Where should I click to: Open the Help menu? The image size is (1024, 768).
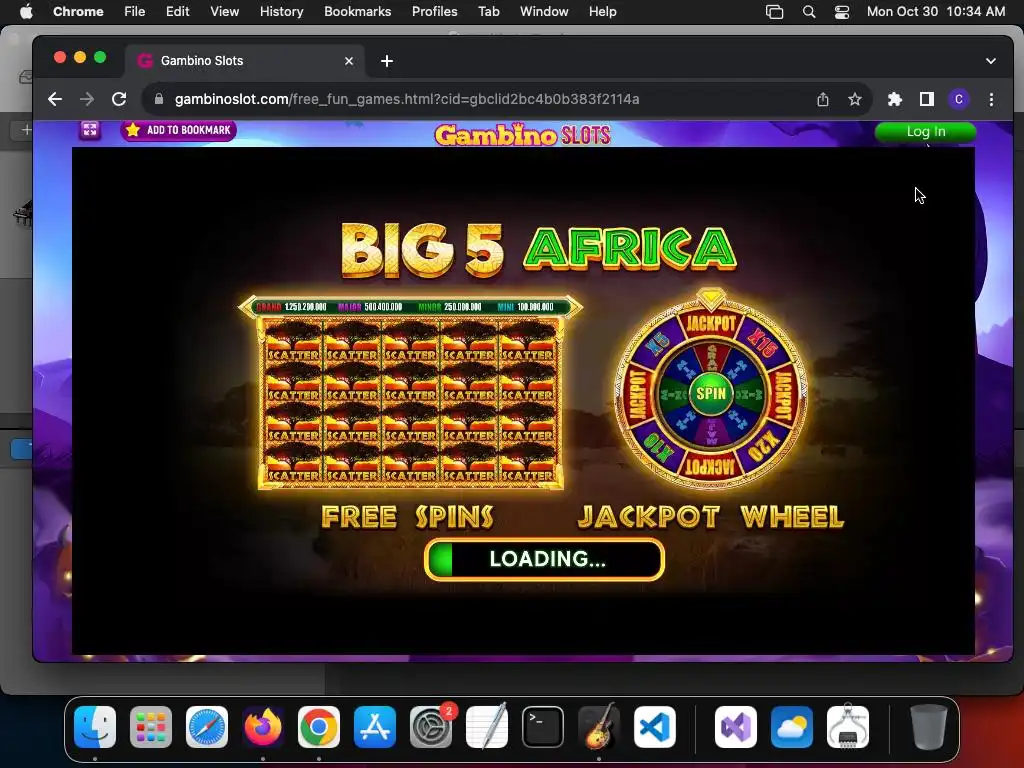point(602,11)
